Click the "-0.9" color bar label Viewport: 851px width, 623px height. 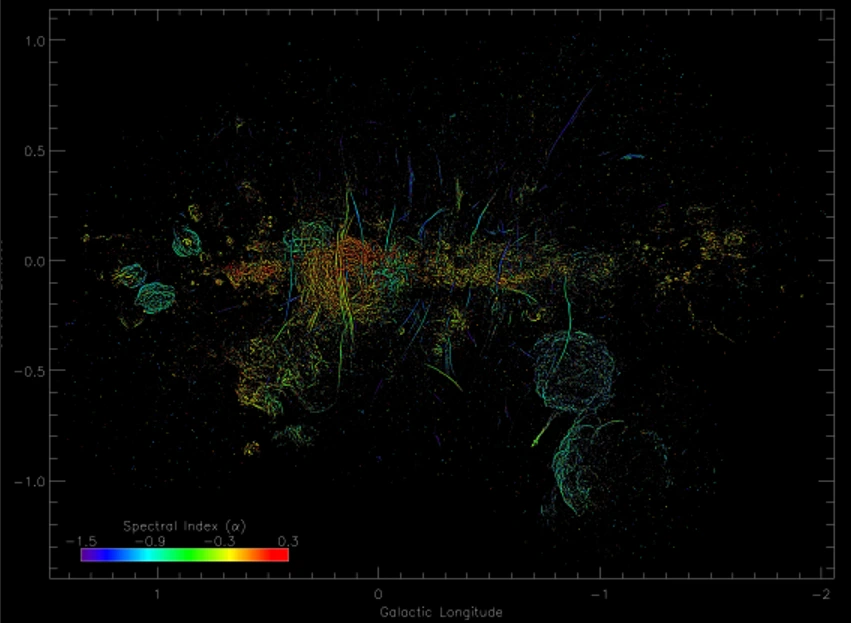(150, 541)
